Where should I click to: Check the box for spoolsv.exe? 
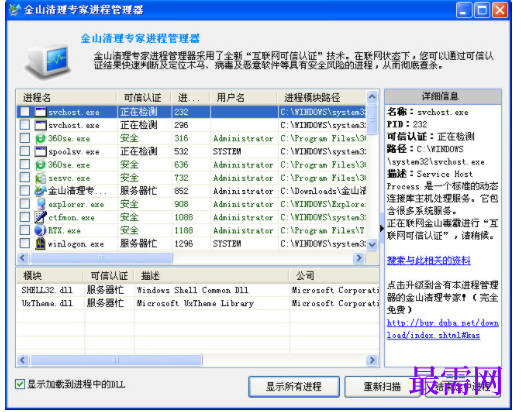pyautogui.click(x=25, y=151)
